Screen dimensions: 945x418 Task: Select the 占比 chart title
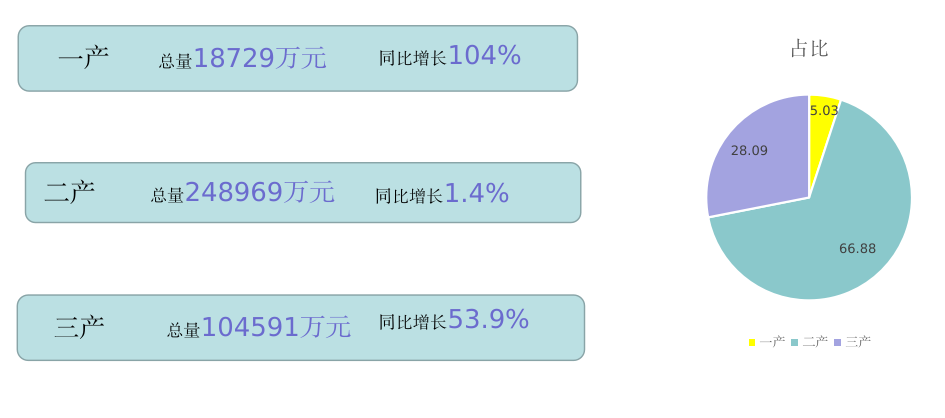click(x=809, y=49)
